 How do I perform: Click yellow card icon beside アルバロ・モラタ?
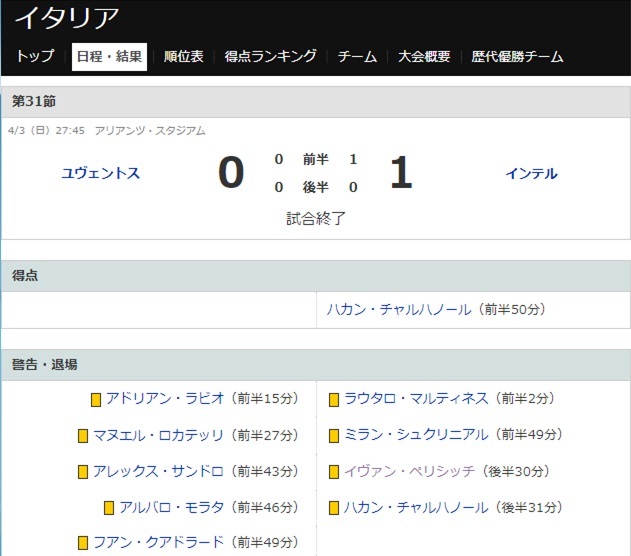click(x=109, y=508)
